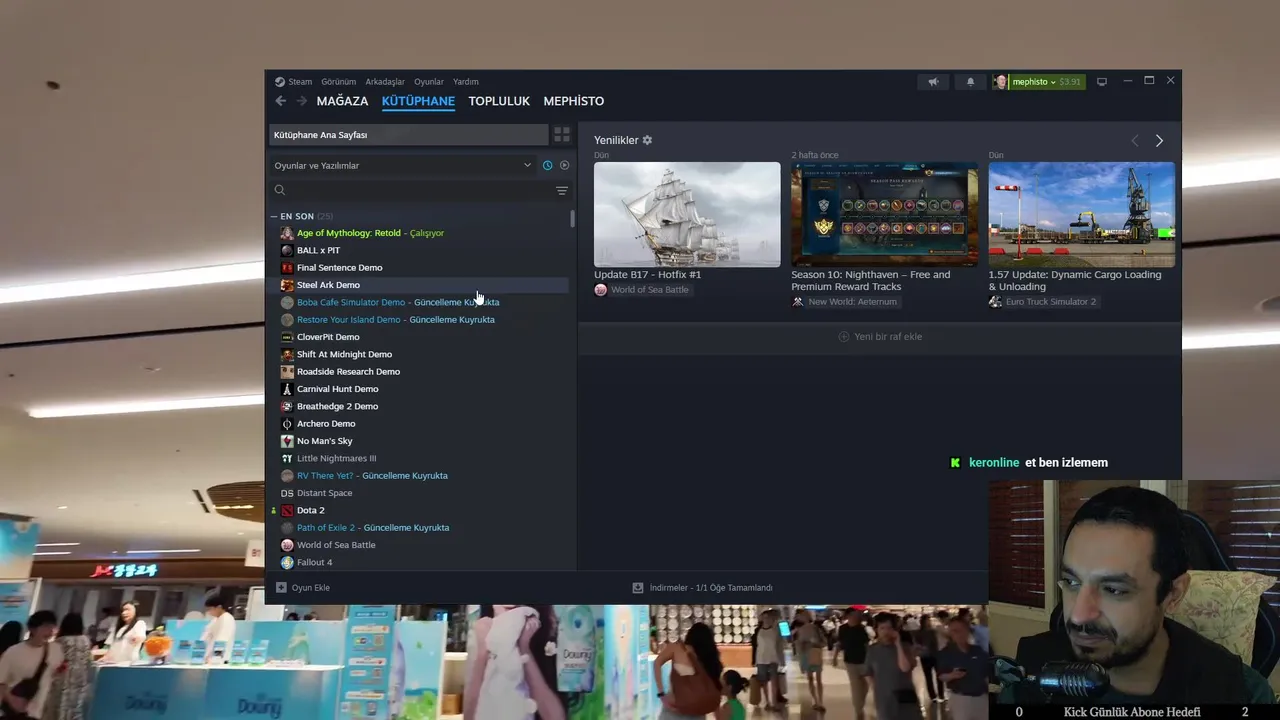
Task: Click the CloverPit Demo icon
Action: pyautogui.click(x=287, y=337)
